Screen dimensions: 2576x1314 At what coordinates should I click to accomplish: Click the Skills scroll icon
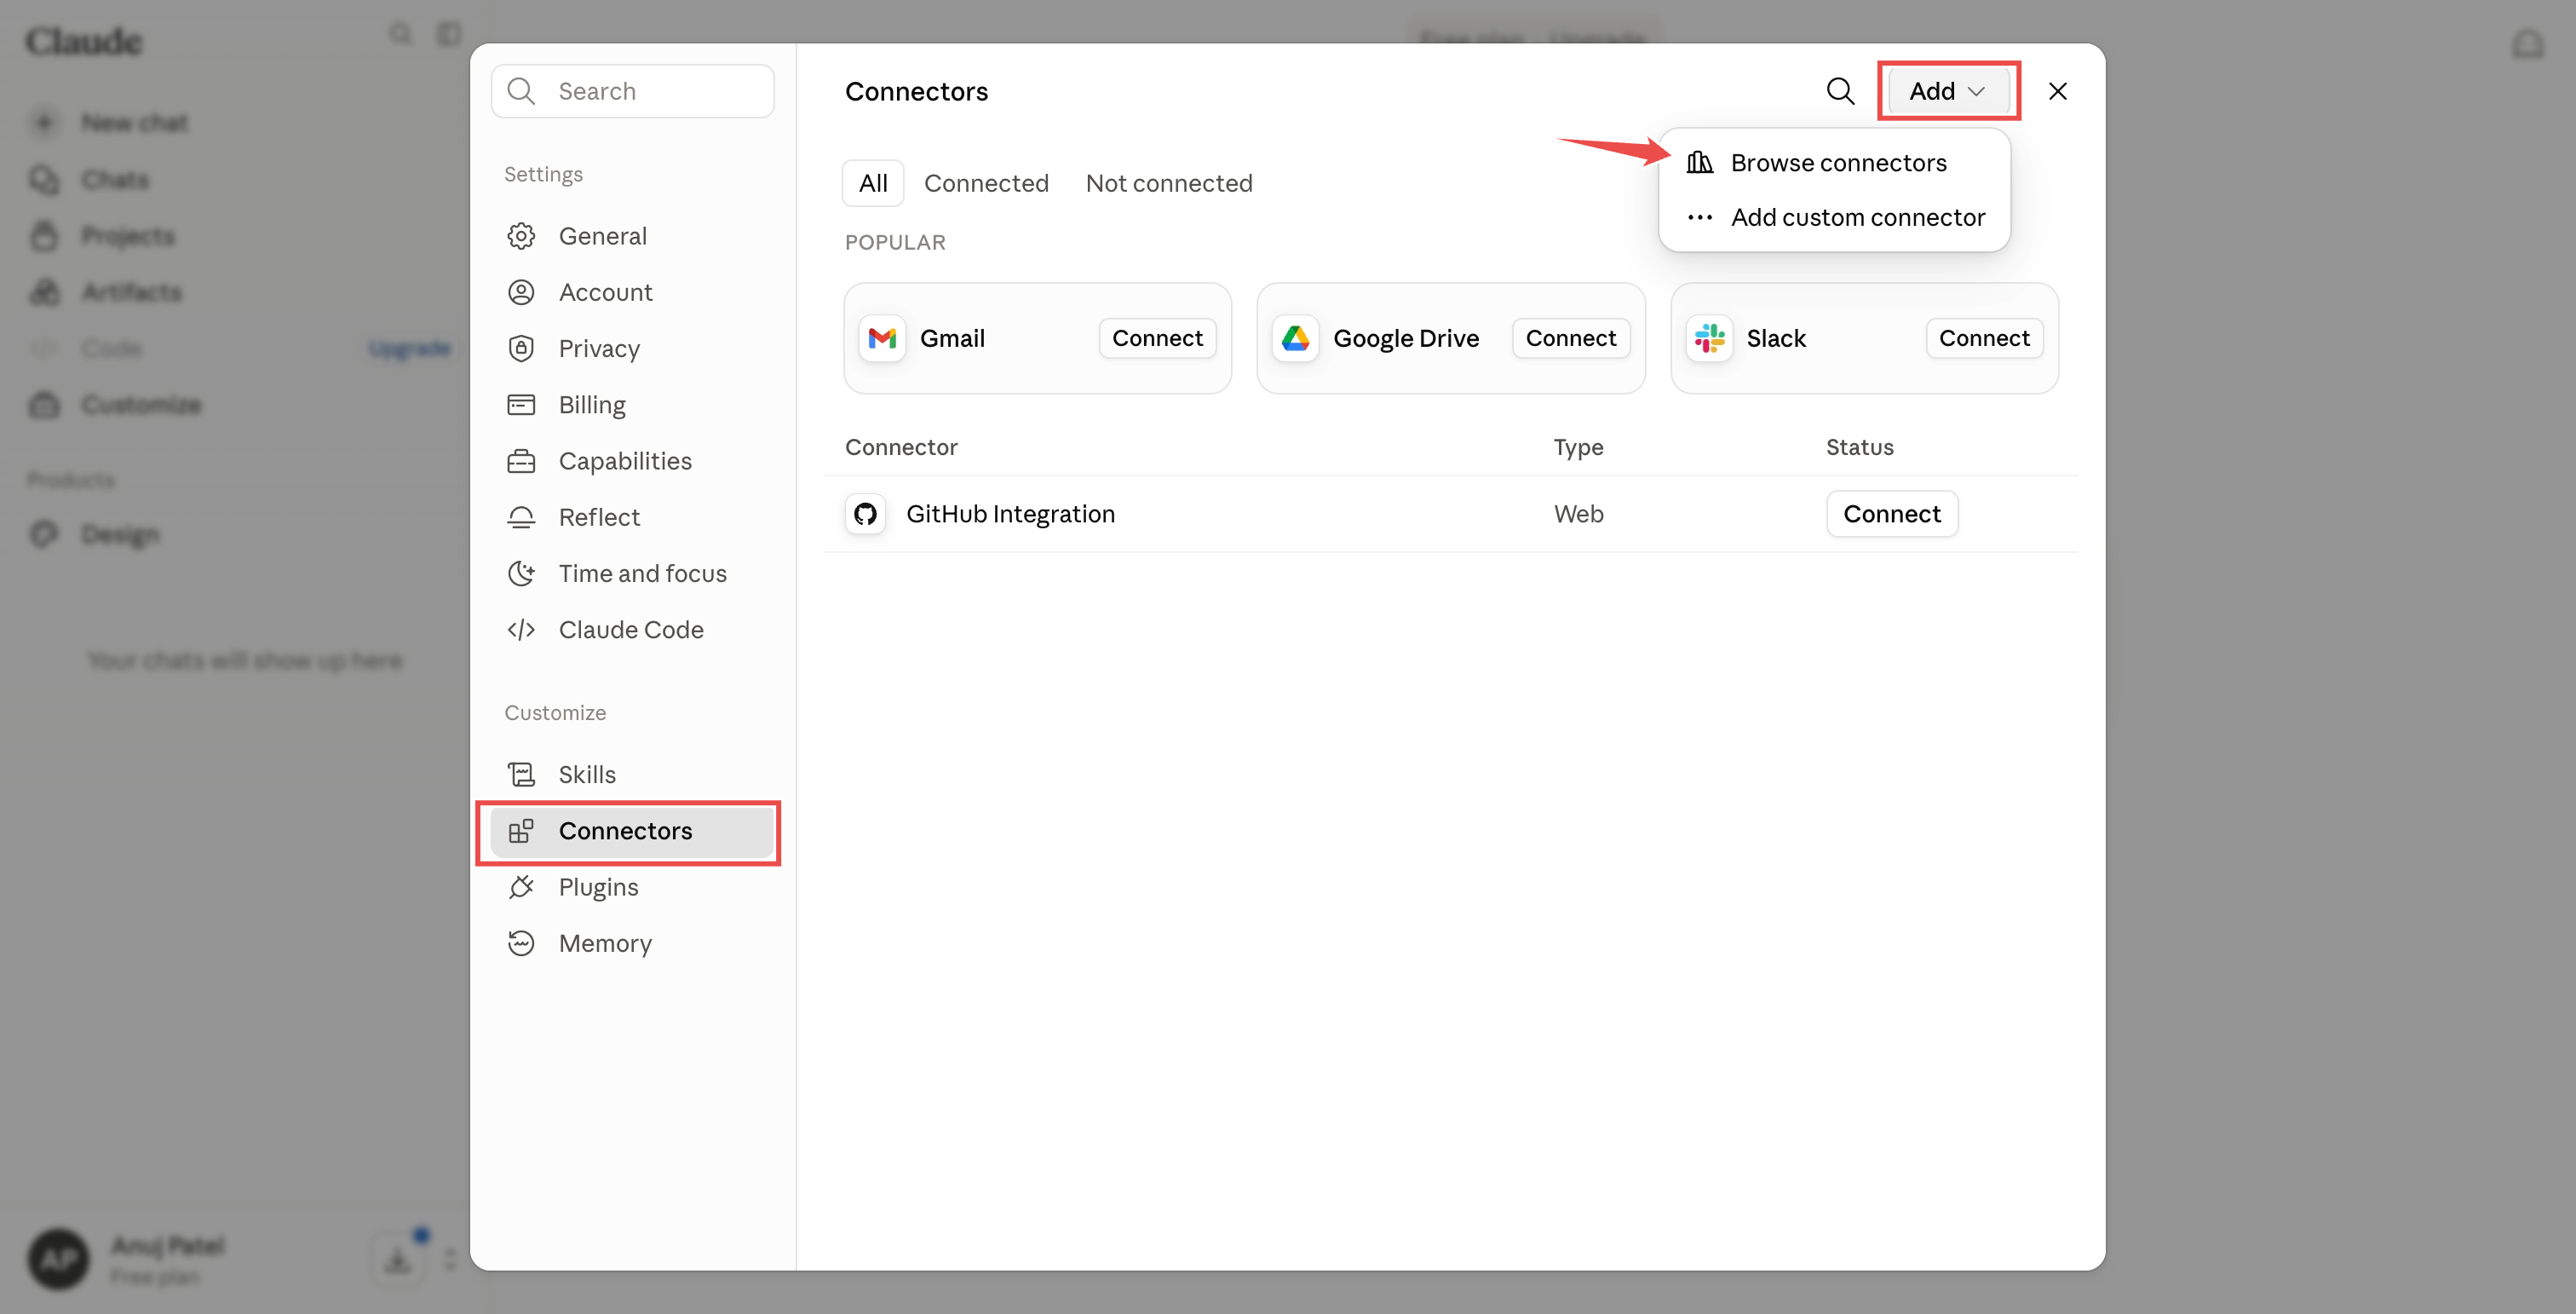coord(521,774)
